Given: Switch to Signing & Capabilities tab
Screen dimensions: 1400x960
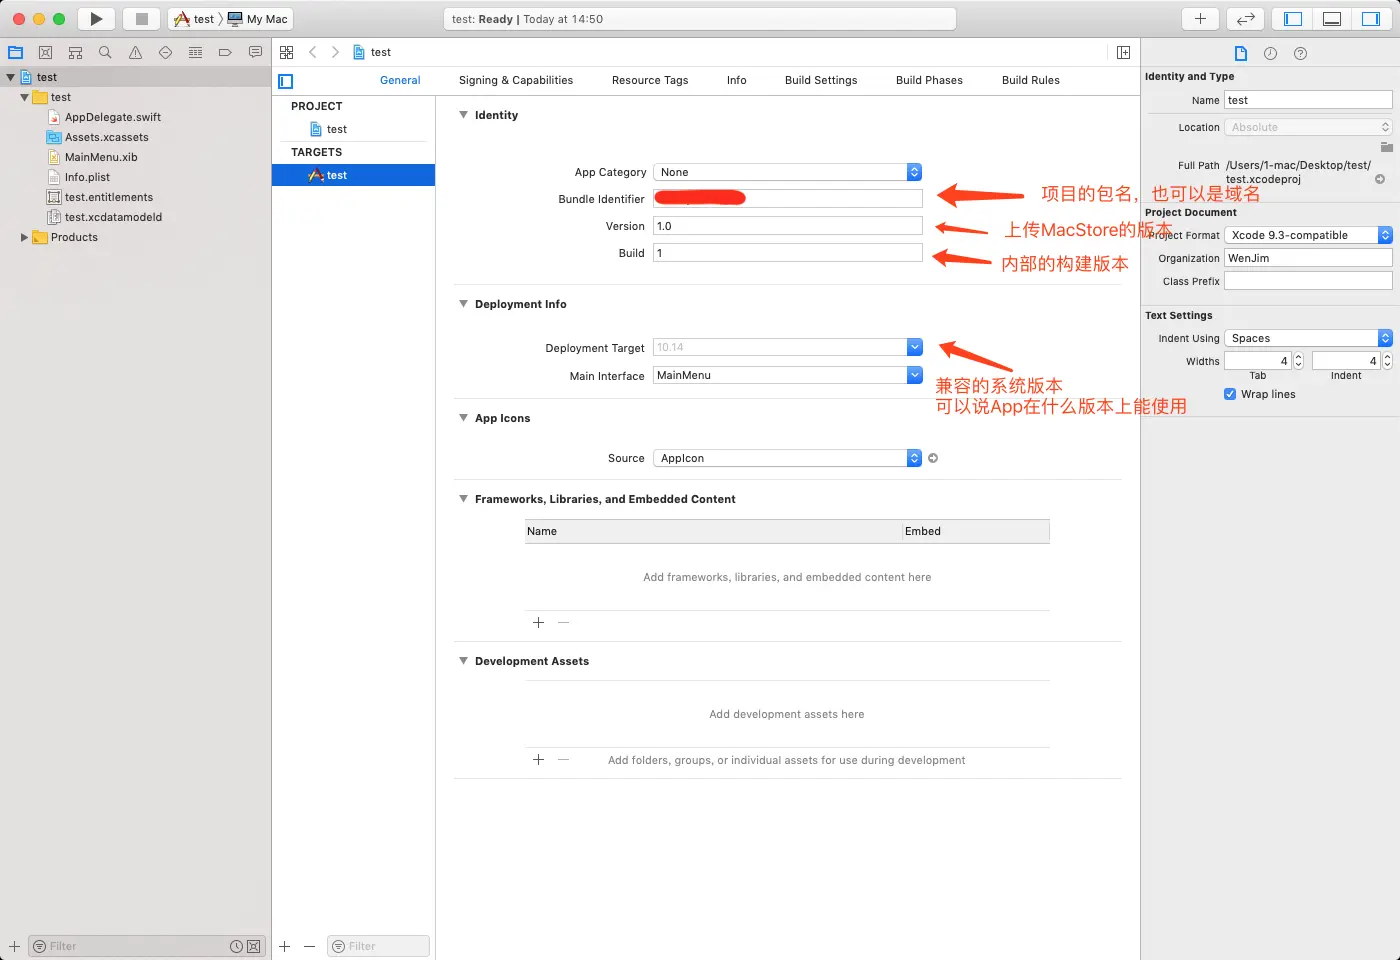Looking at the screenshot, I should (x=516, y=80).
